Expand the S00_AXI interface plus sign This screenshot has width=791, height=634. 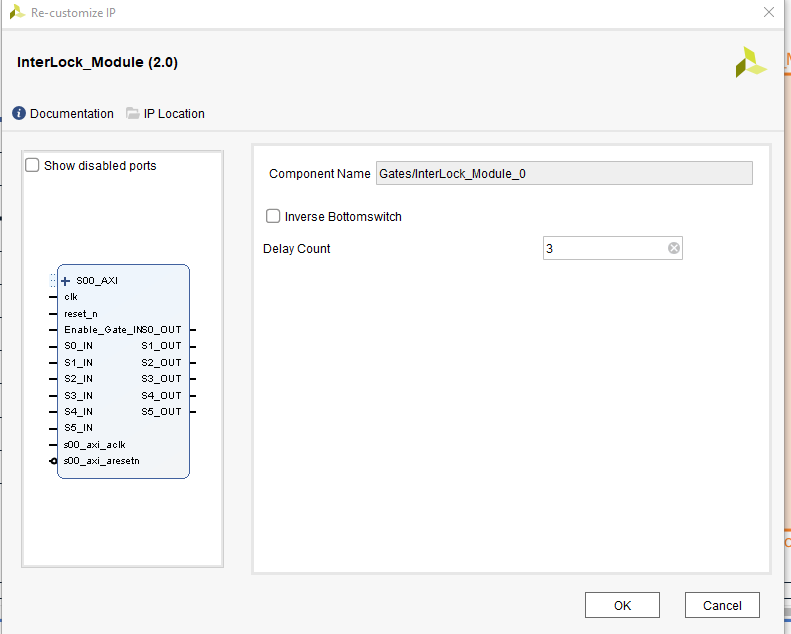[66, 281]
